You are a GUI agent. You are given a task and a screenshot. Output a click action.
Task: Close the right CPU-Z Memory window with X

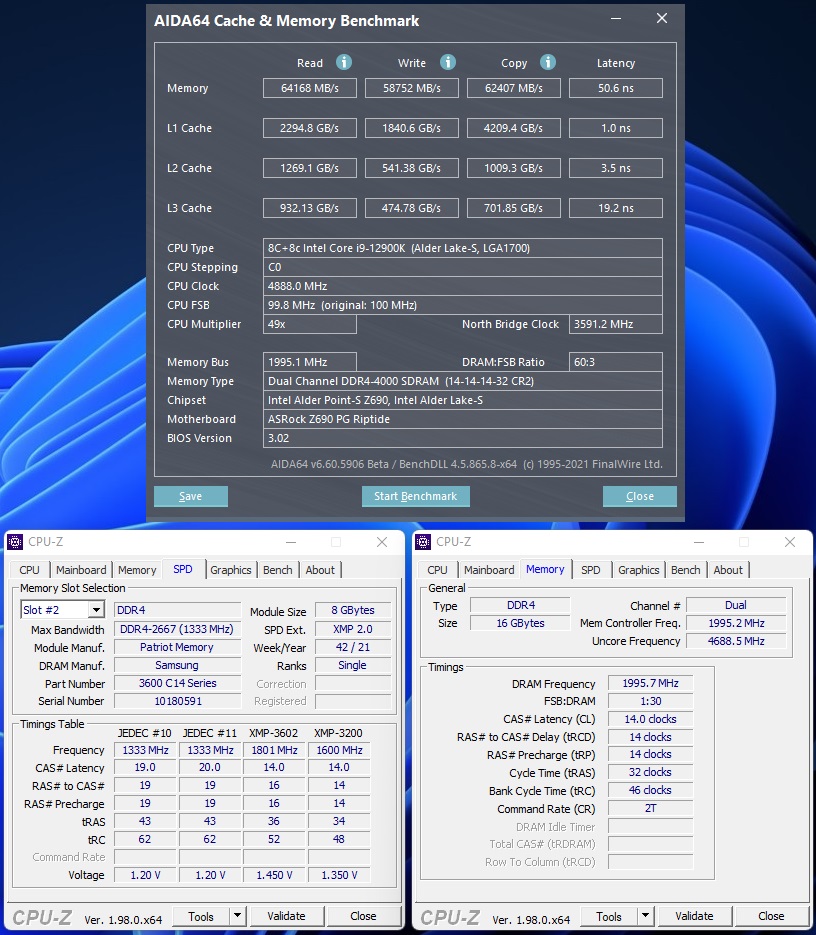pos(790,542)
